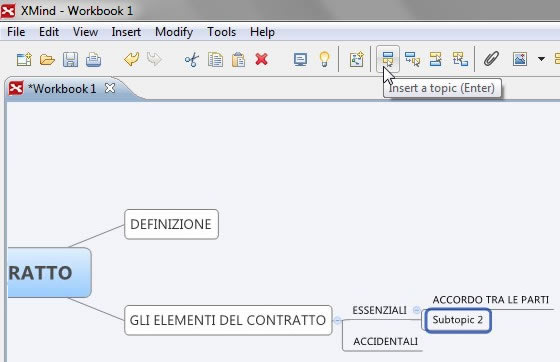Select GLI ELEMENTI DEL CONTRATTO topic
Screen dimensions: 560x362
228,320
